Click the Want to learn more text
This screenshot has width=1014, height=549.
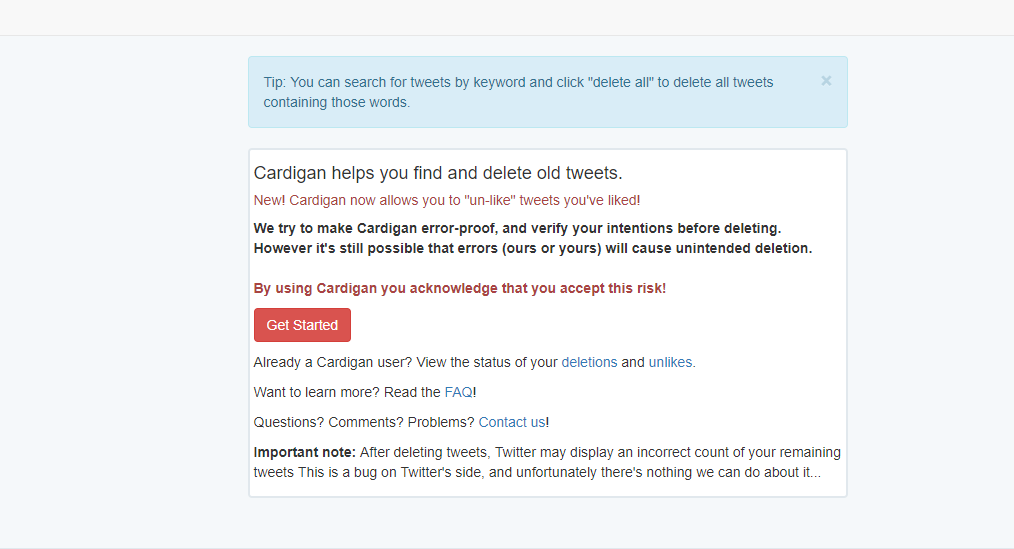coord(346,392)
